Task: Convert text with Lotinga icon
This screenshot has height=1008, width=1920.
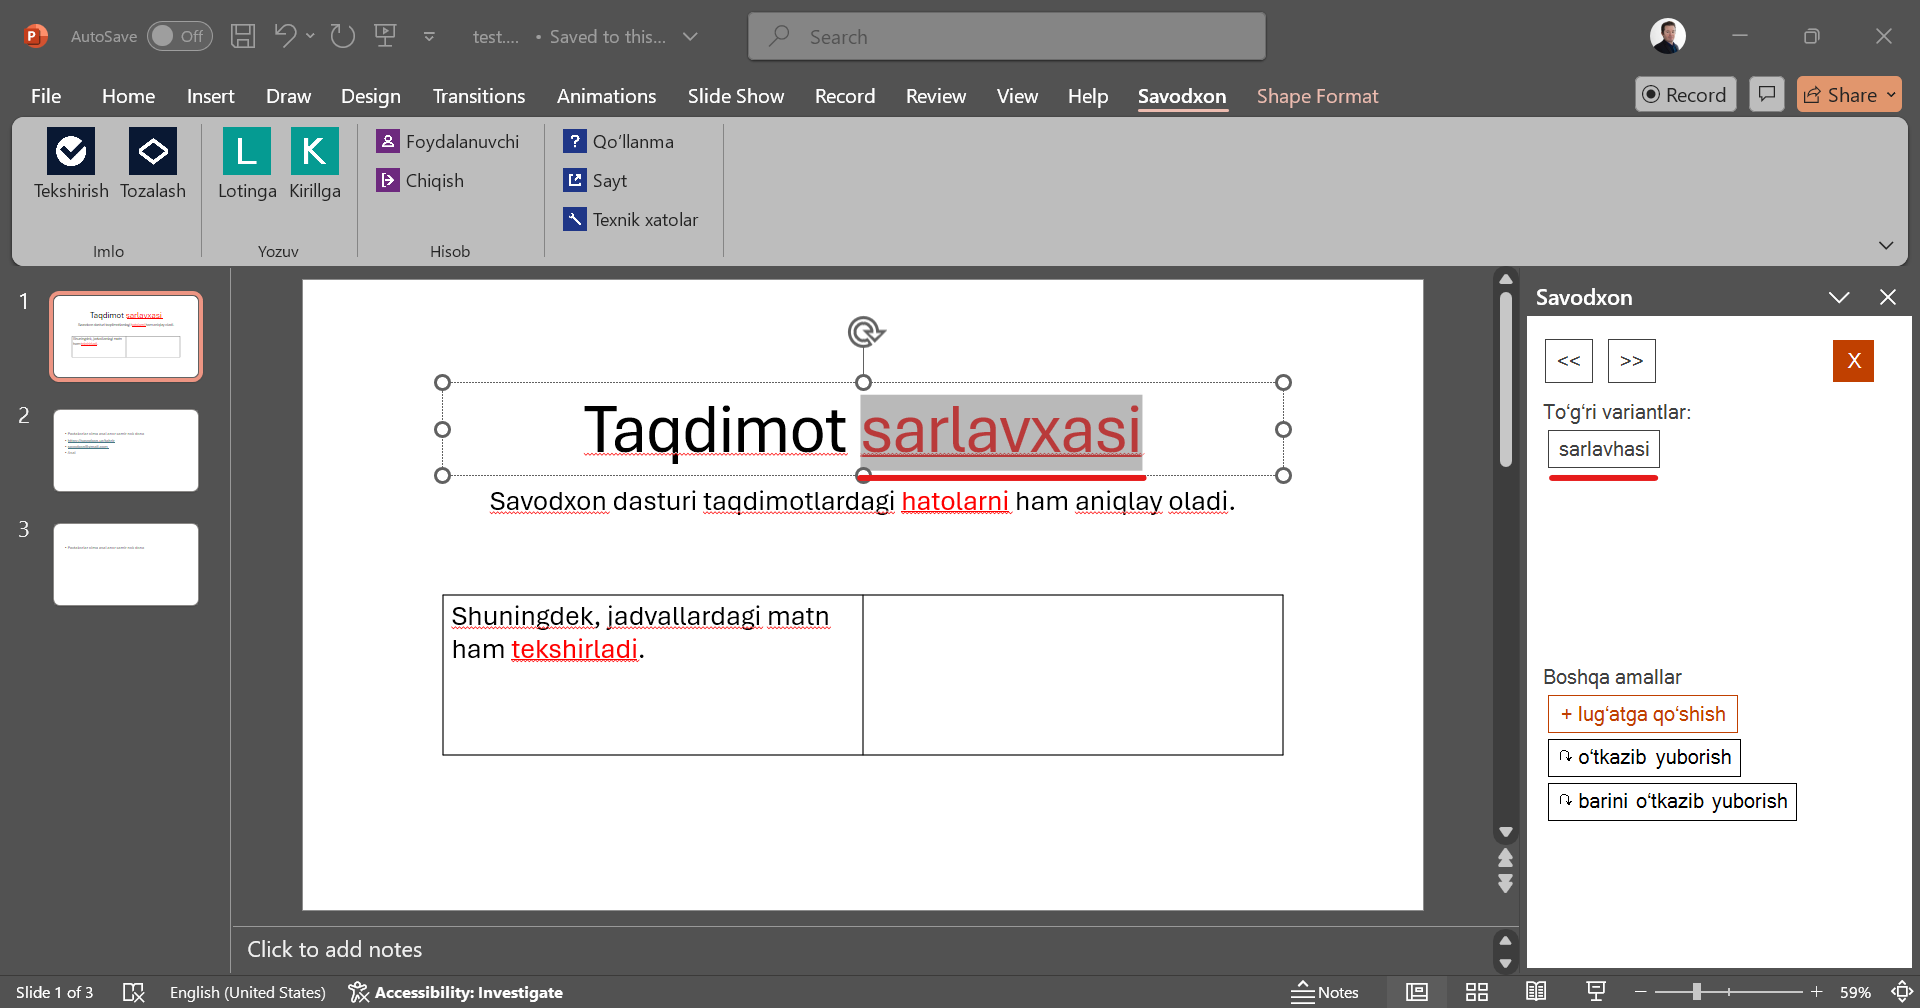Action: pyautogui.click(x=246, y=152)
